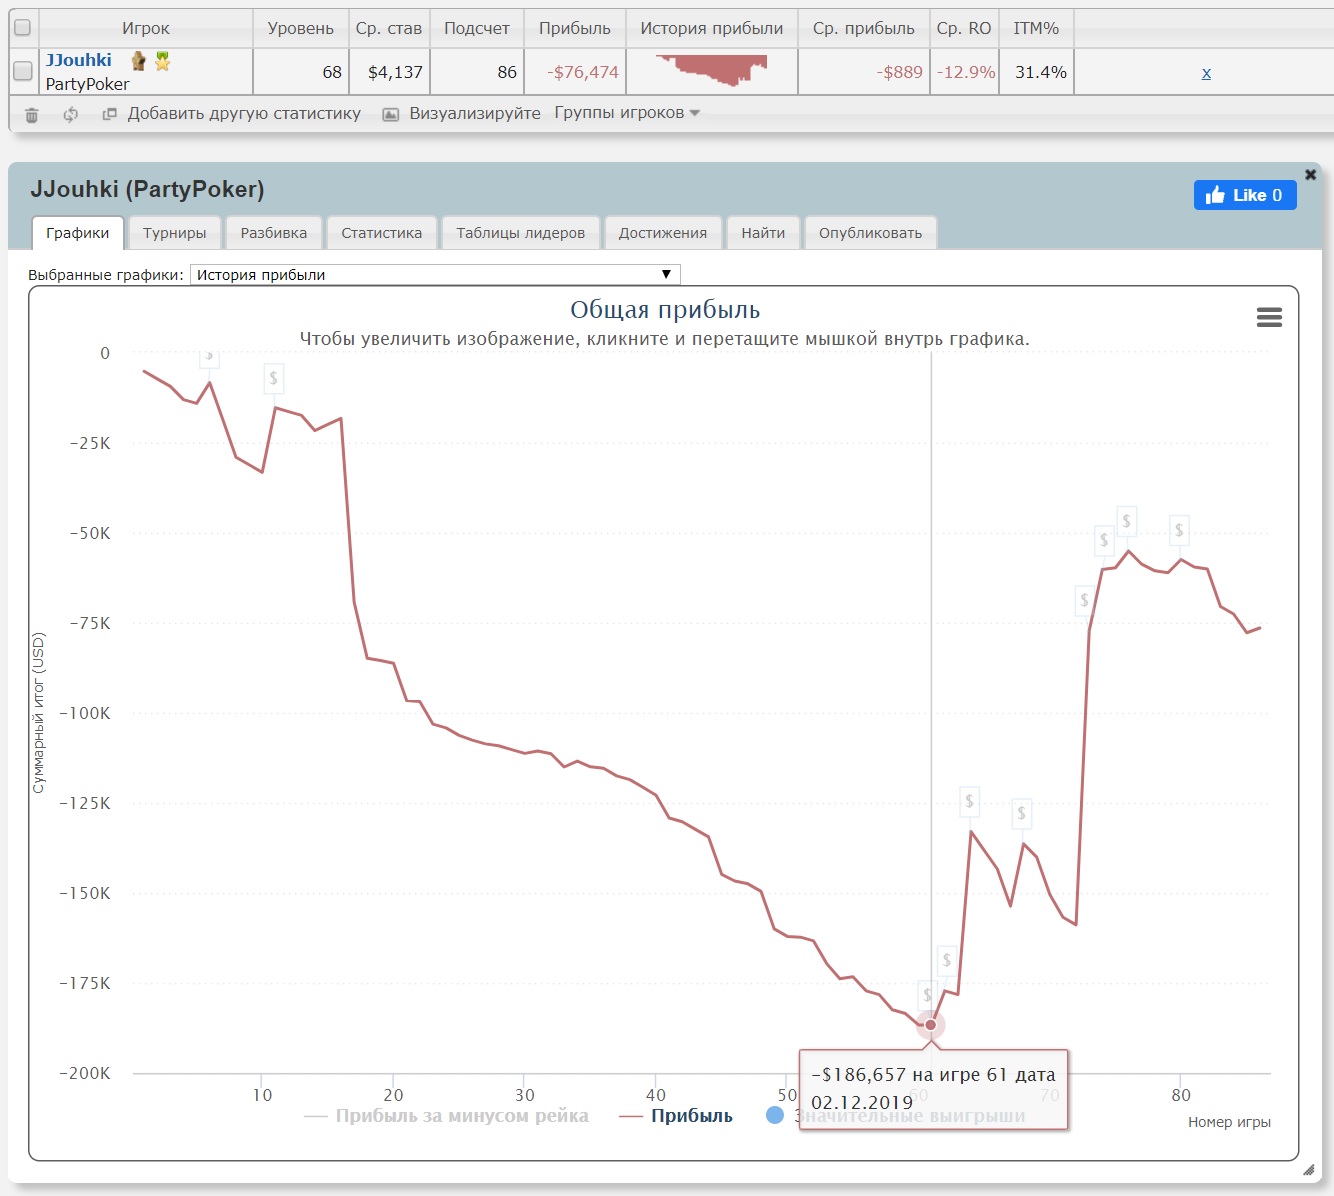Screen dimensions: 1334x1196
Task: Close the JJouhki details panel
Action: [1310, 174]
